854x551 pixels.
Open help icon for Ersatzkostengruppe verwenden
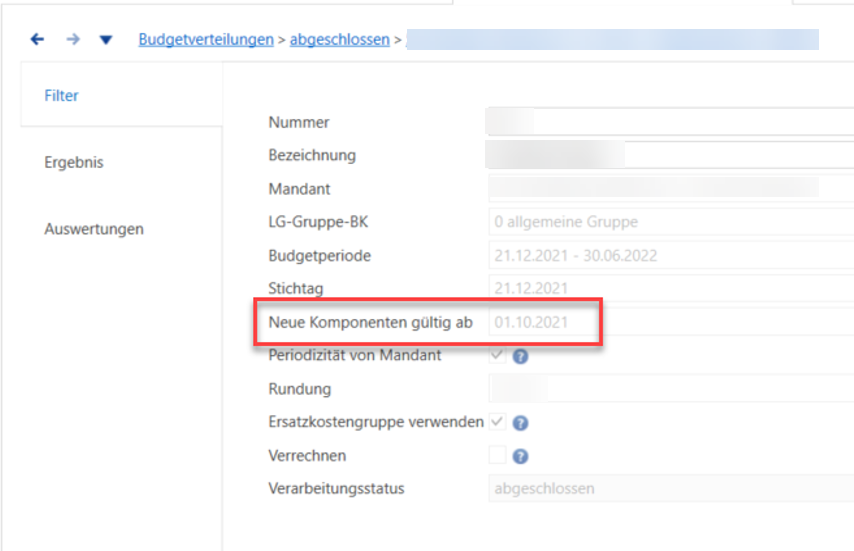521,423
